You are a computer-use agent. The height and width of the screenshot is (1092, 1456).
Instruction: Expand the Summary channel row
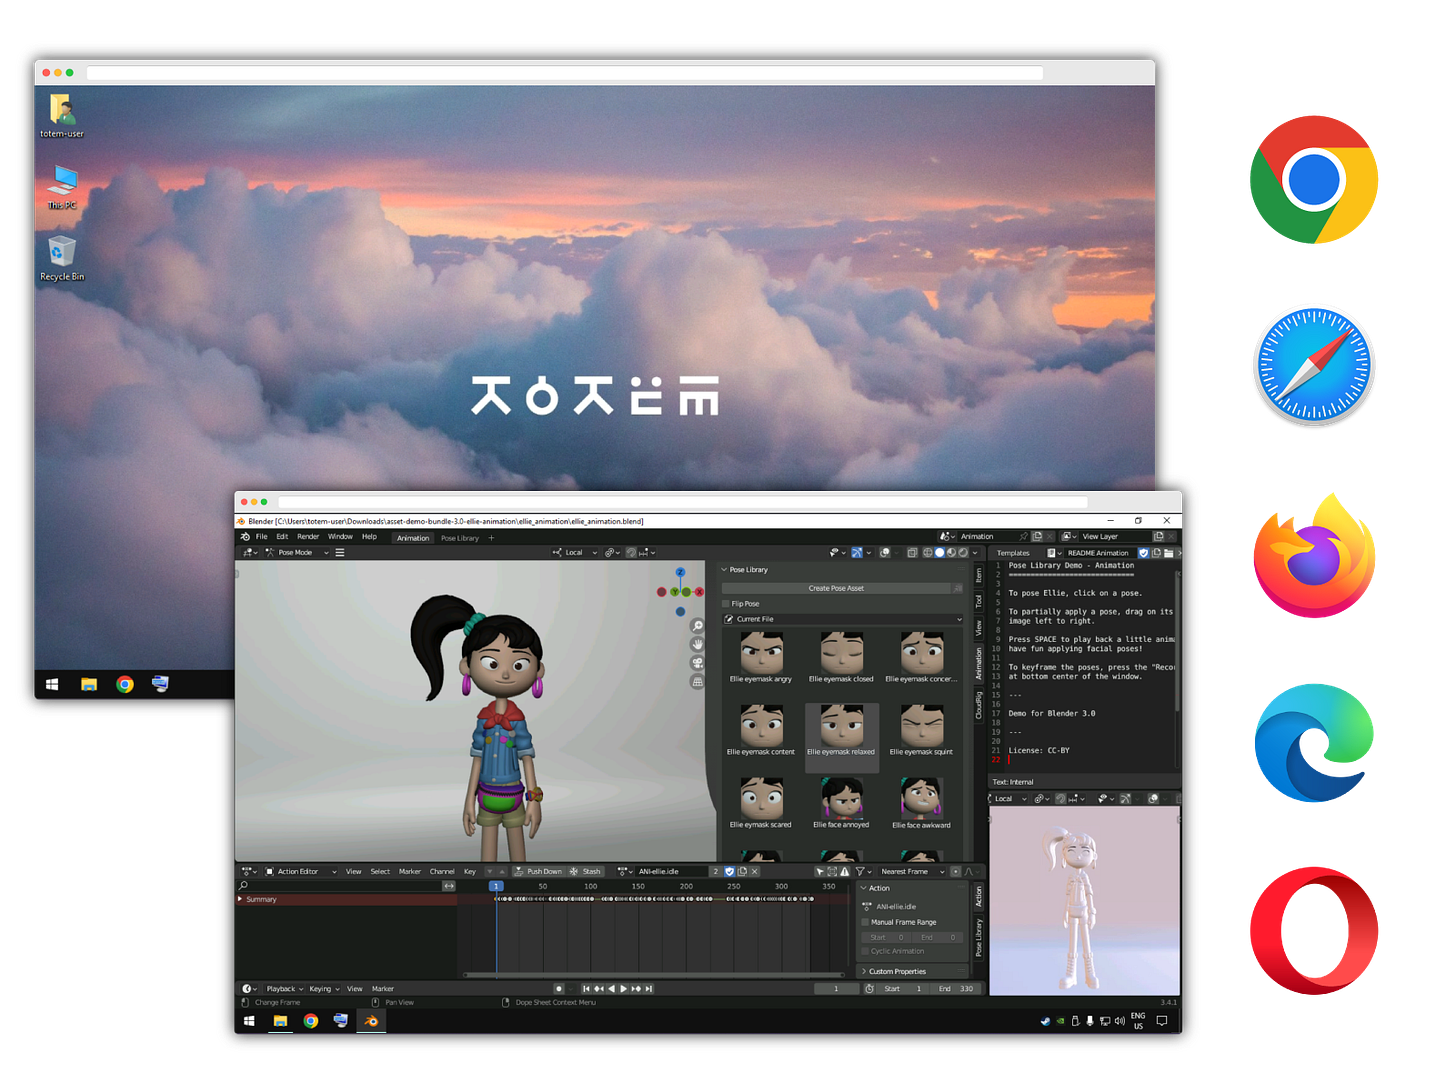coord(240,899)
